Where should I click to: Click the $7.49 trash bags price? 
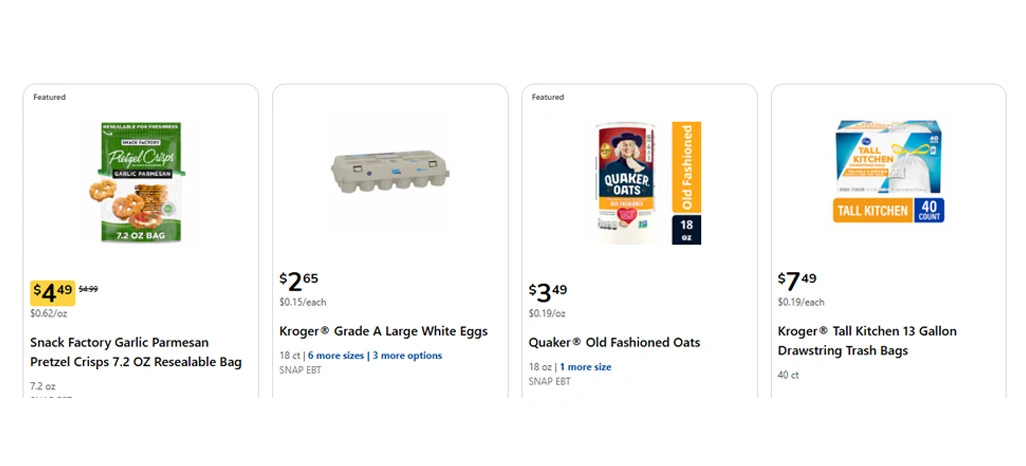[x=797, y=281]
